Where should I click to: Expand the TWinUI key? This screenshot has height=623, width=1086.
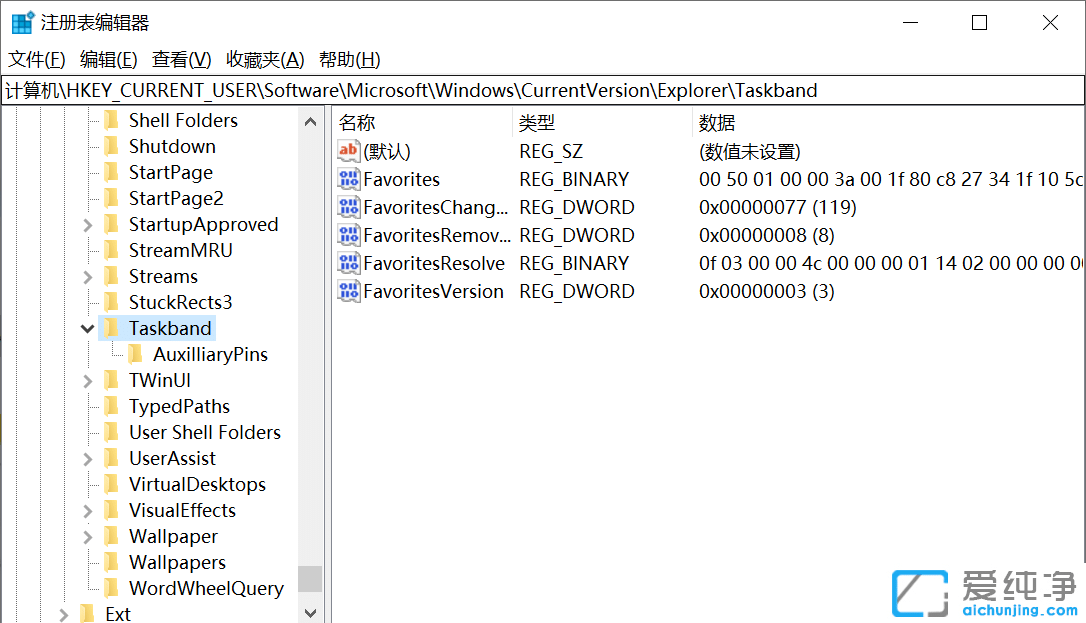pyautogui.click(x=87, y=380)
